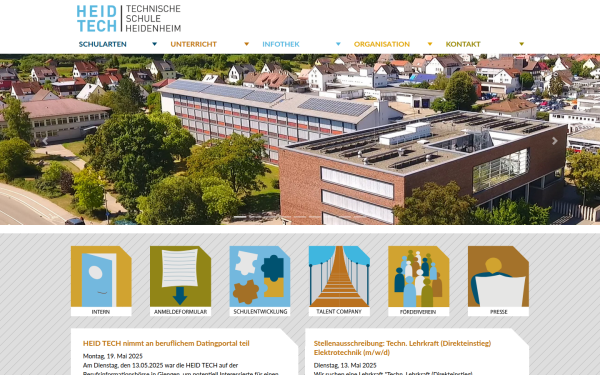This screenshot has width=600, height=375.
Task: Open article about beruflichem Datingportal
Action: (x=166, y=343)
